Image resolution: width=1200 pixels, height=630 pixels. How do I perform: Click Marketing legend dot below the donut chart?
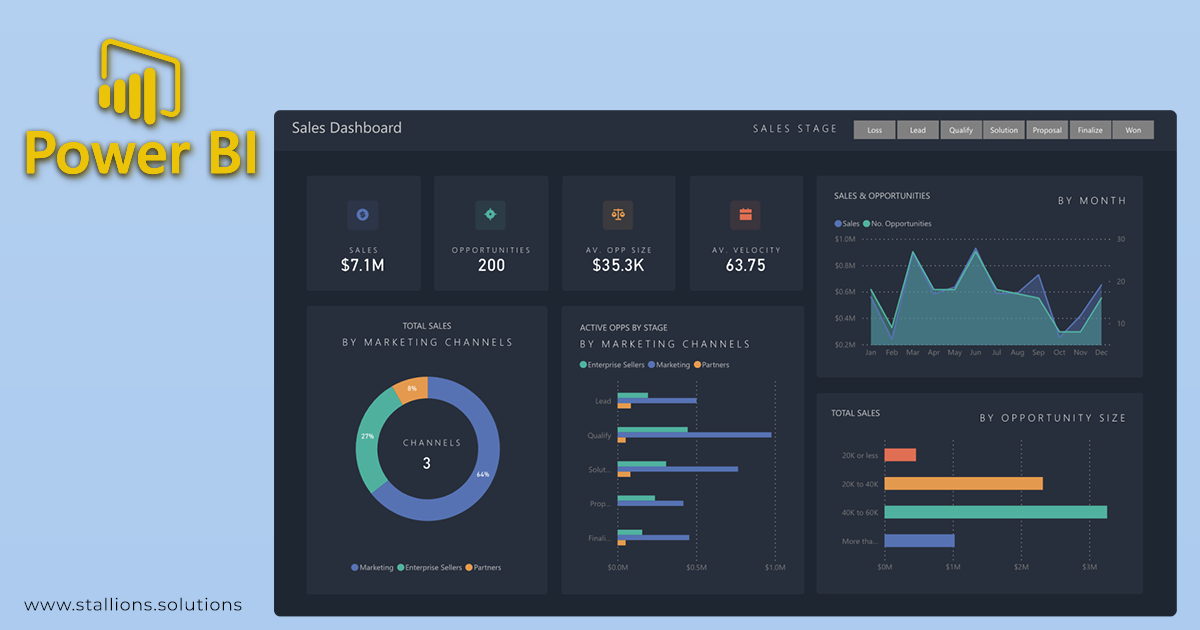[x=354, y=568]
